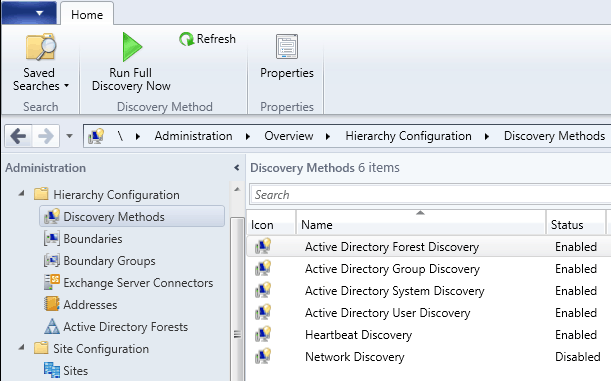Image resolution: width=611 pixels, height=381 pixels.
Task: Expand breadcrumb arrow after Hierarchy Configuration
Action: click(487, 136)
